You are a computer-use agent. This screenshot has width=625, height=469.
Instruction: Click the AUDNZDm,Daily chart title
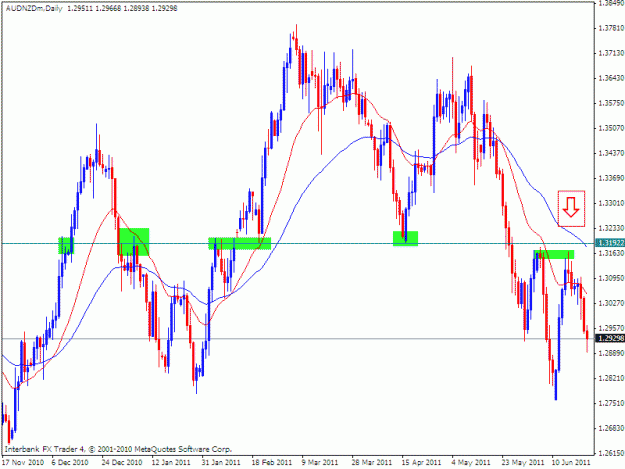pos(34,8)
